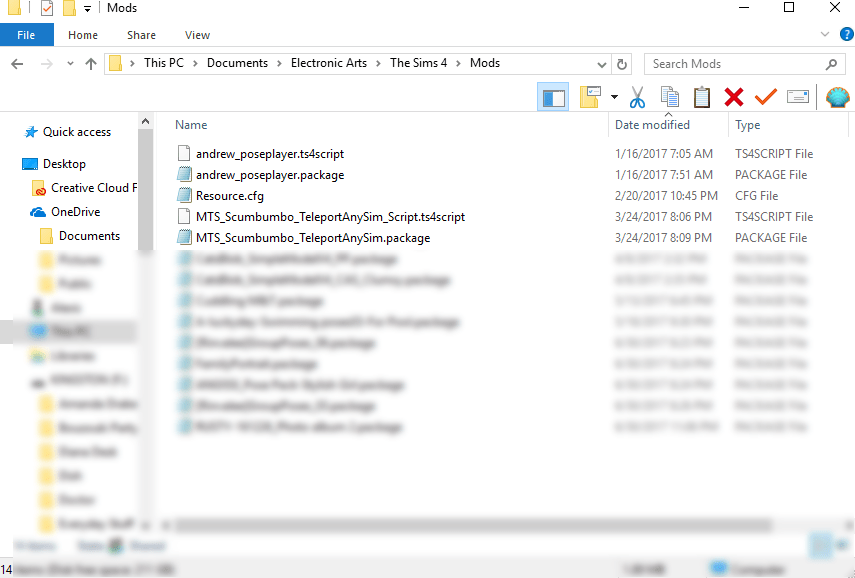This screenshot has width=855, height=578.
Task: Click icon of andrew_poseplayer.ts4script
Action: click(184, 154)
